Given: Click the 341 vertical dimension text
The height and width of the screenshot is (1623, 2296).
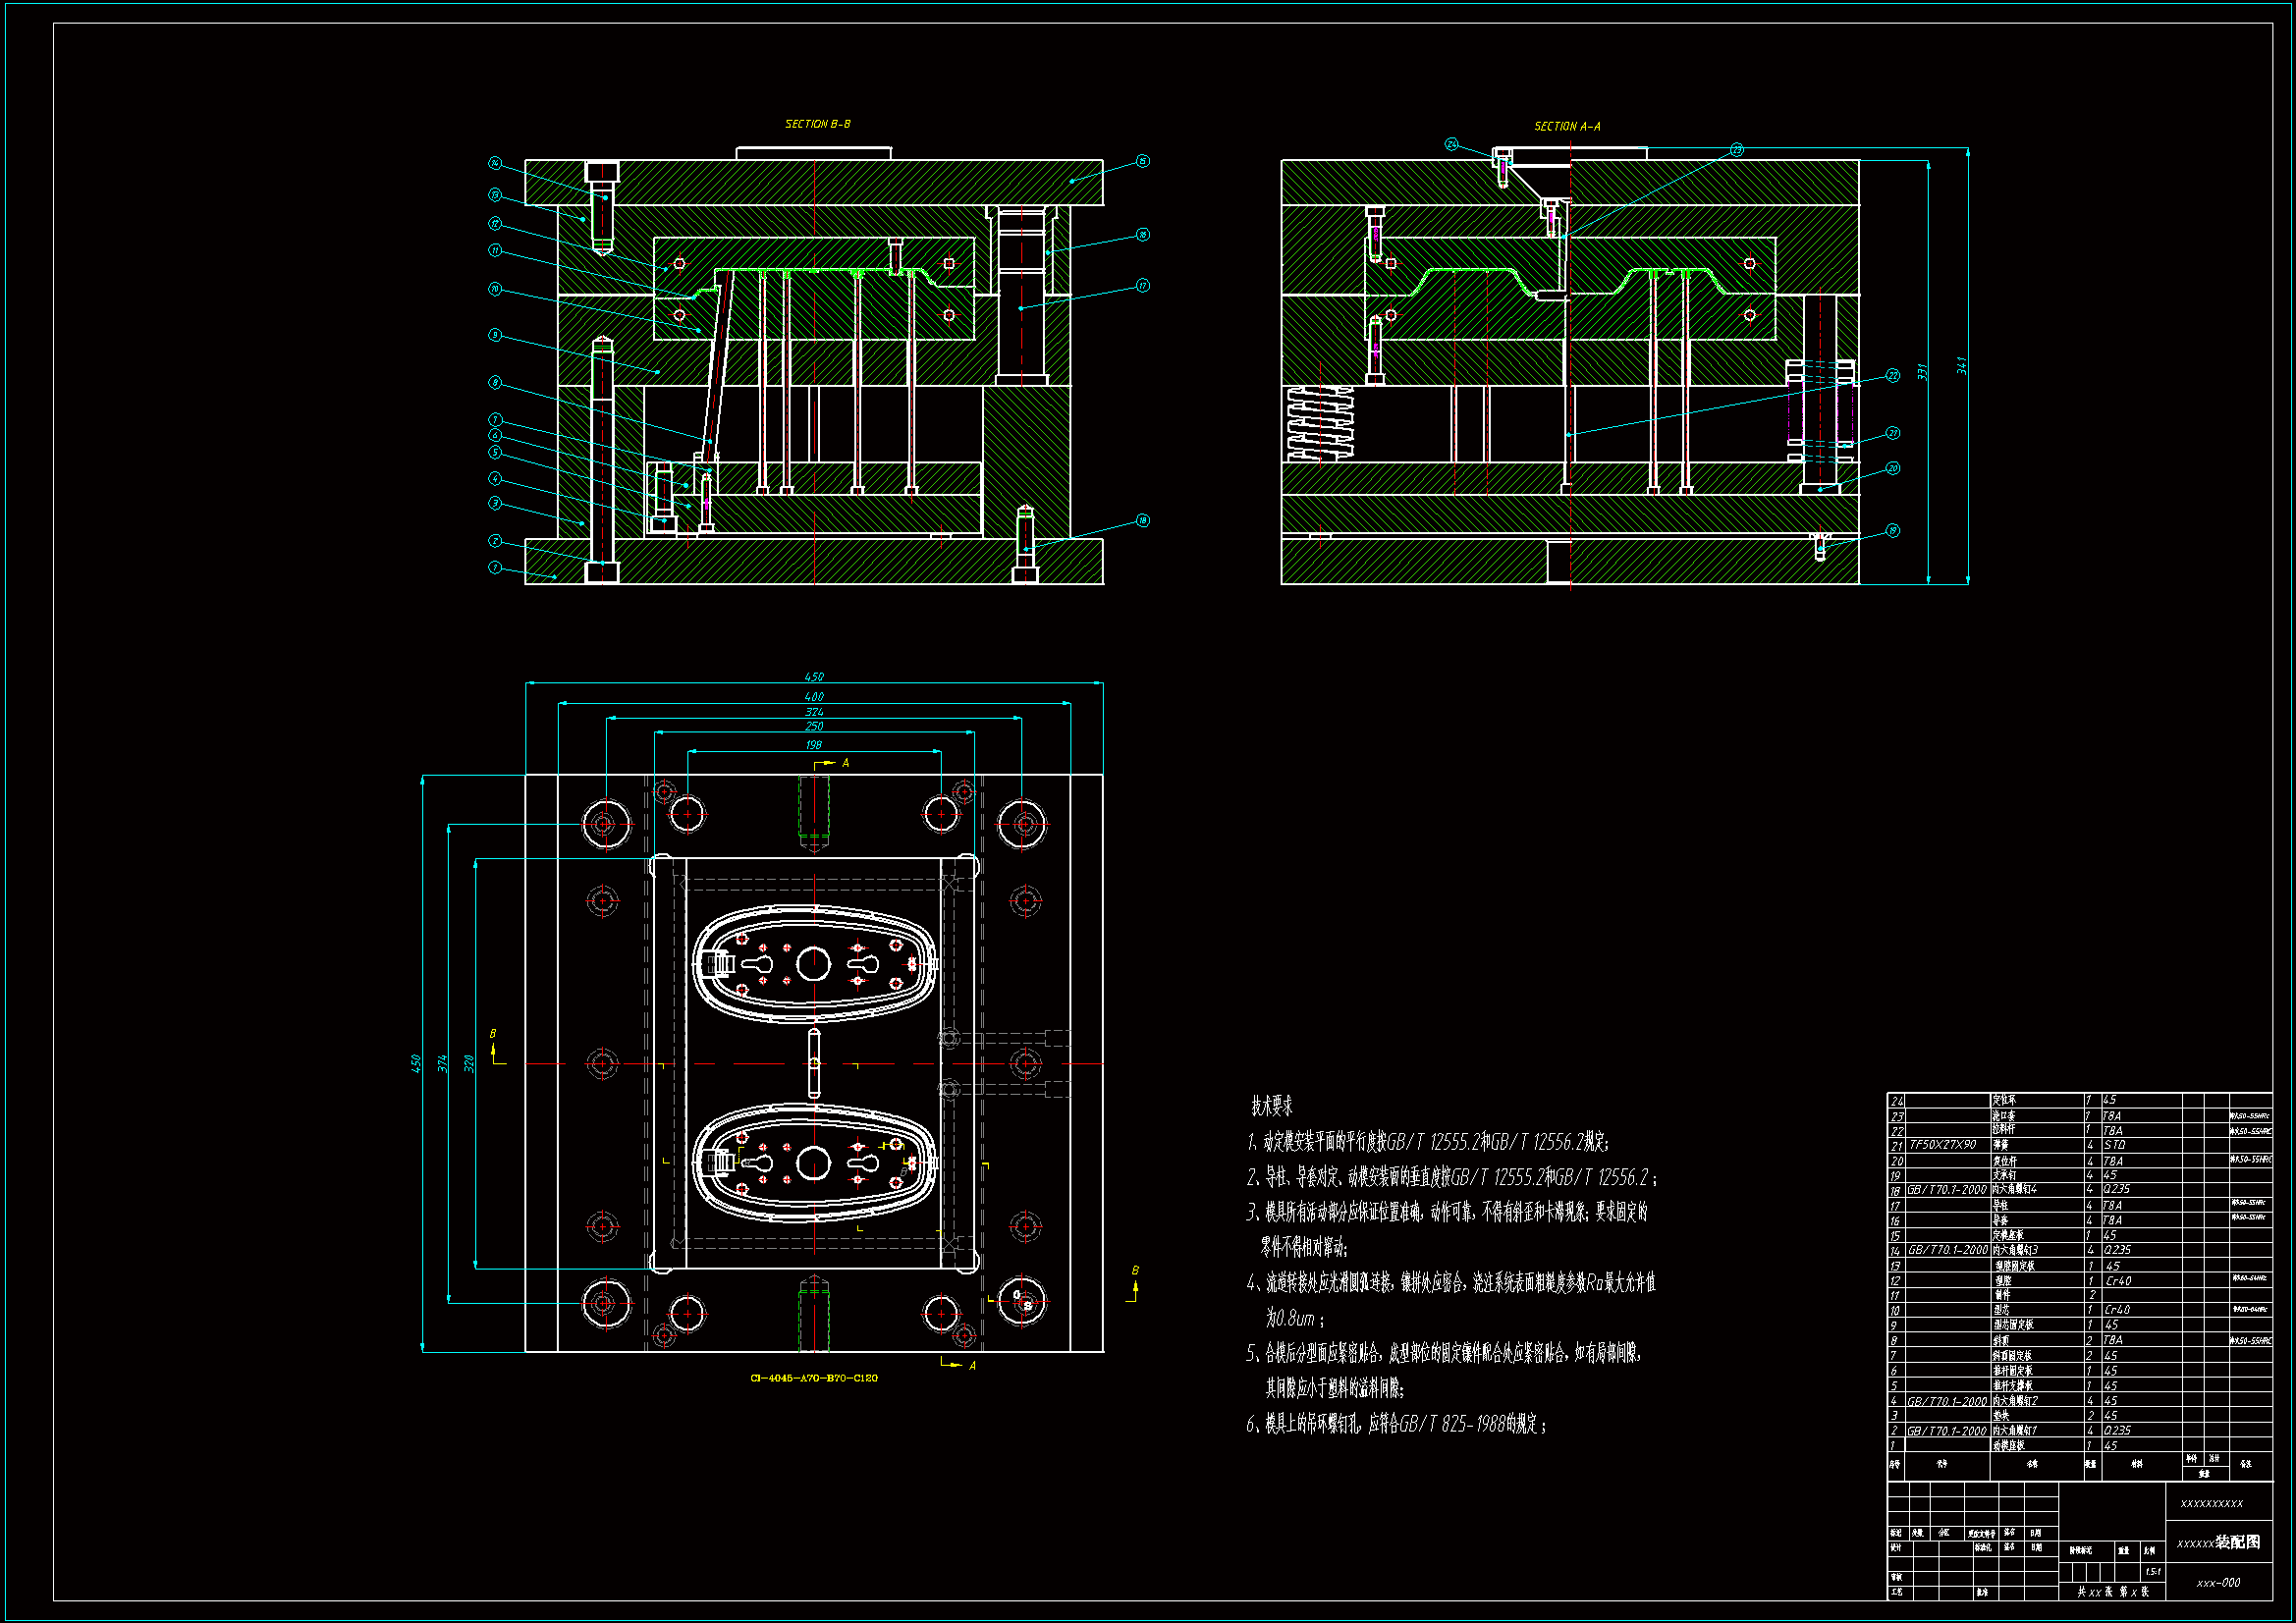Looking at the screenshot, I should (x=1961, y=365).
